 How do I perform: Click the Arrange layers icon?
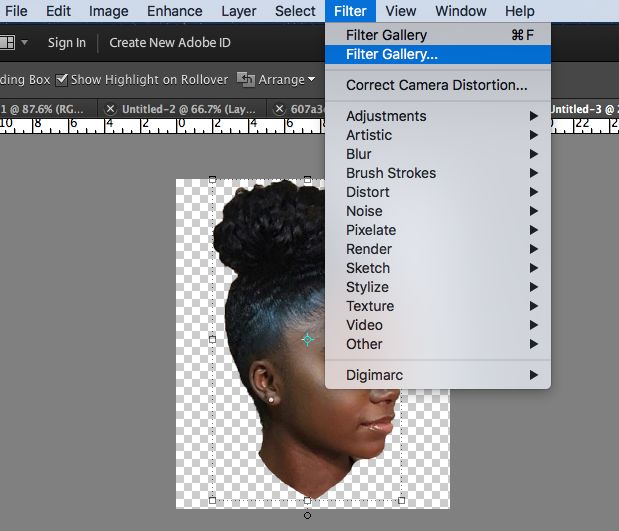246,79
